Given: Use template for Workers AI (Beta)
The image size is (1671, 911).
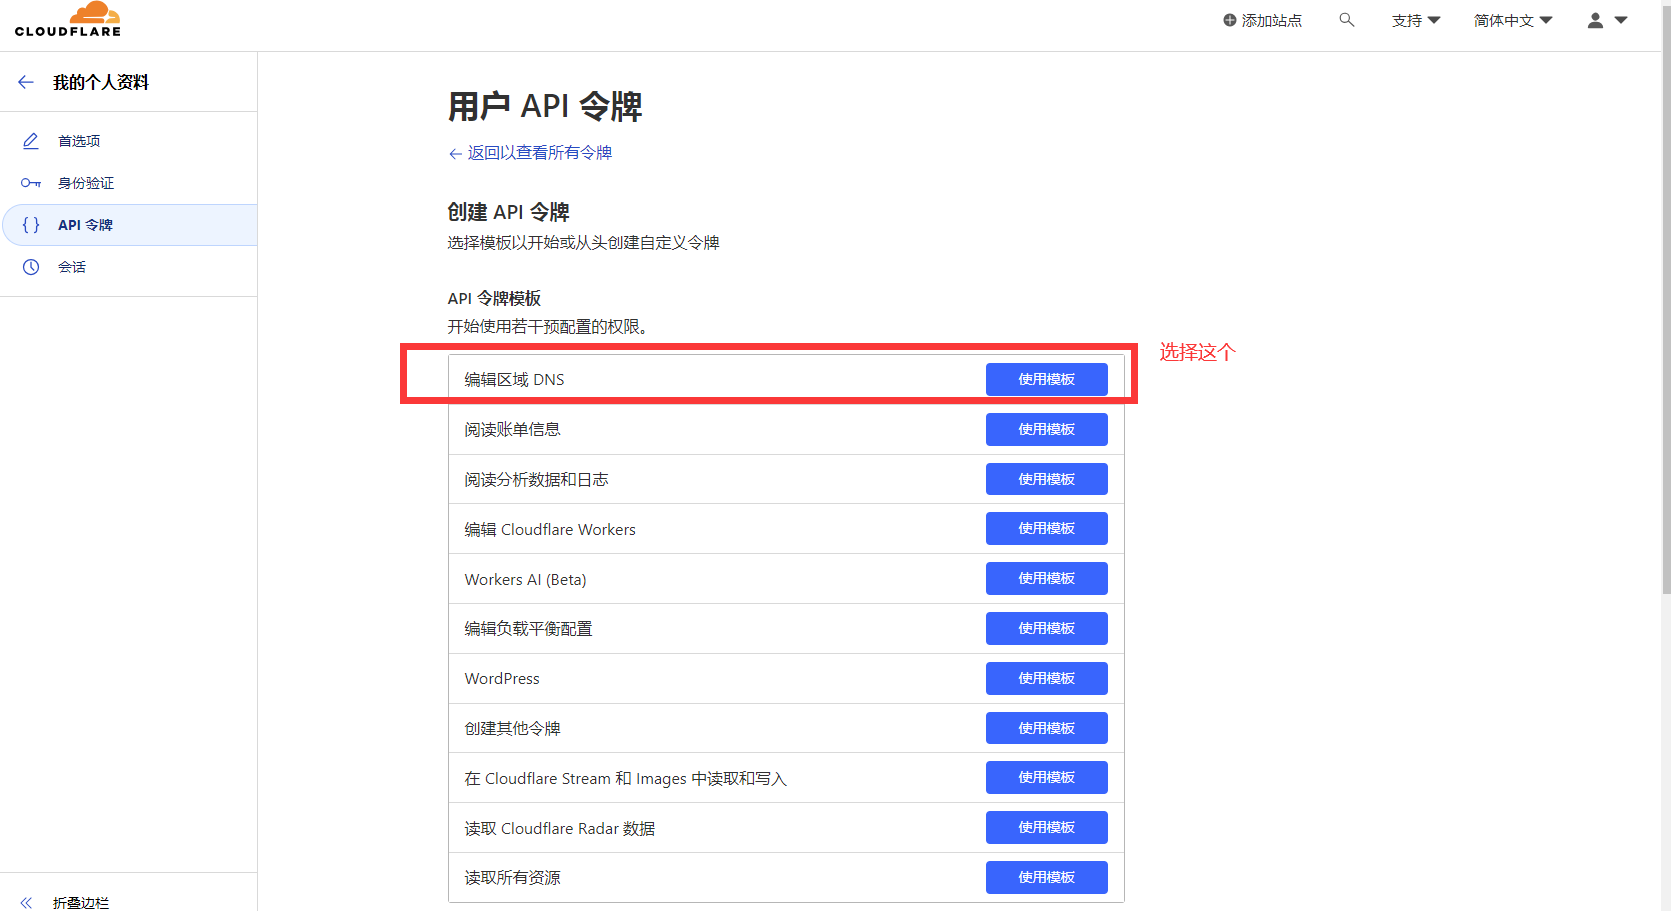Looking at the screenshot, I should click(x=1046, y=578).
